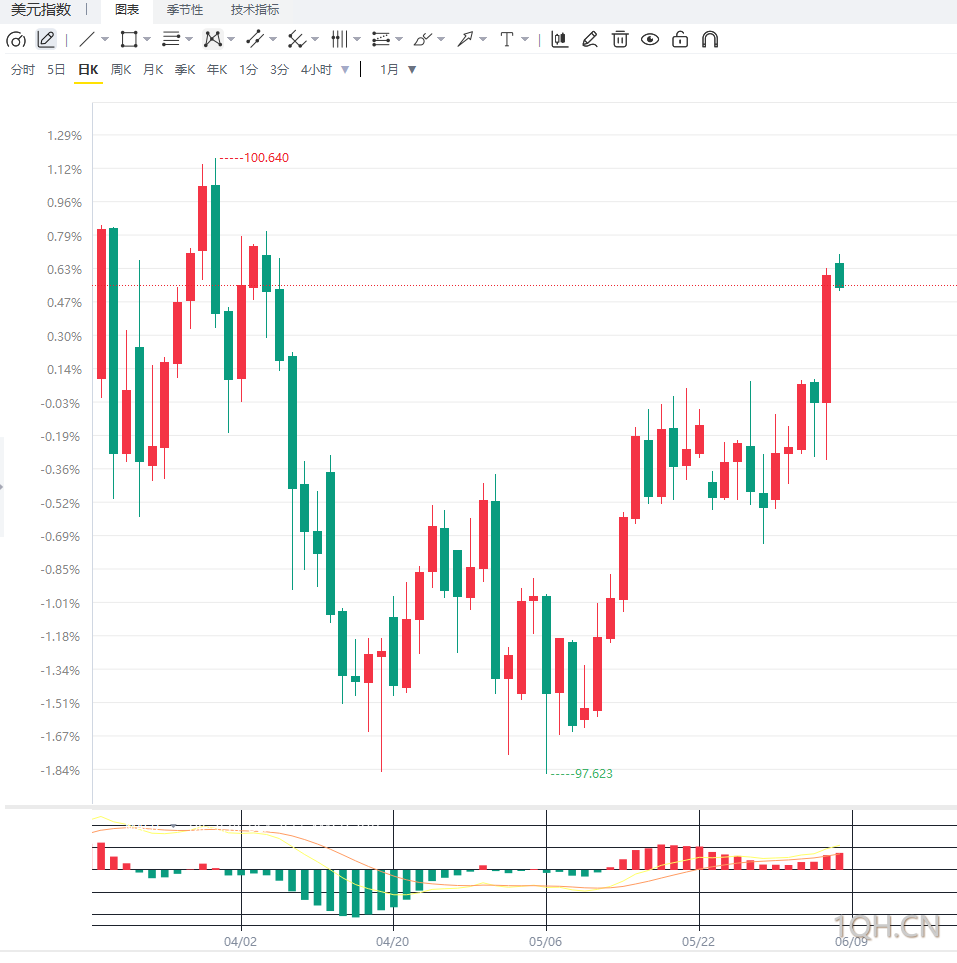
Task: Toggle drawings visibility with the eye icon
Action: [x=650, y=39]
